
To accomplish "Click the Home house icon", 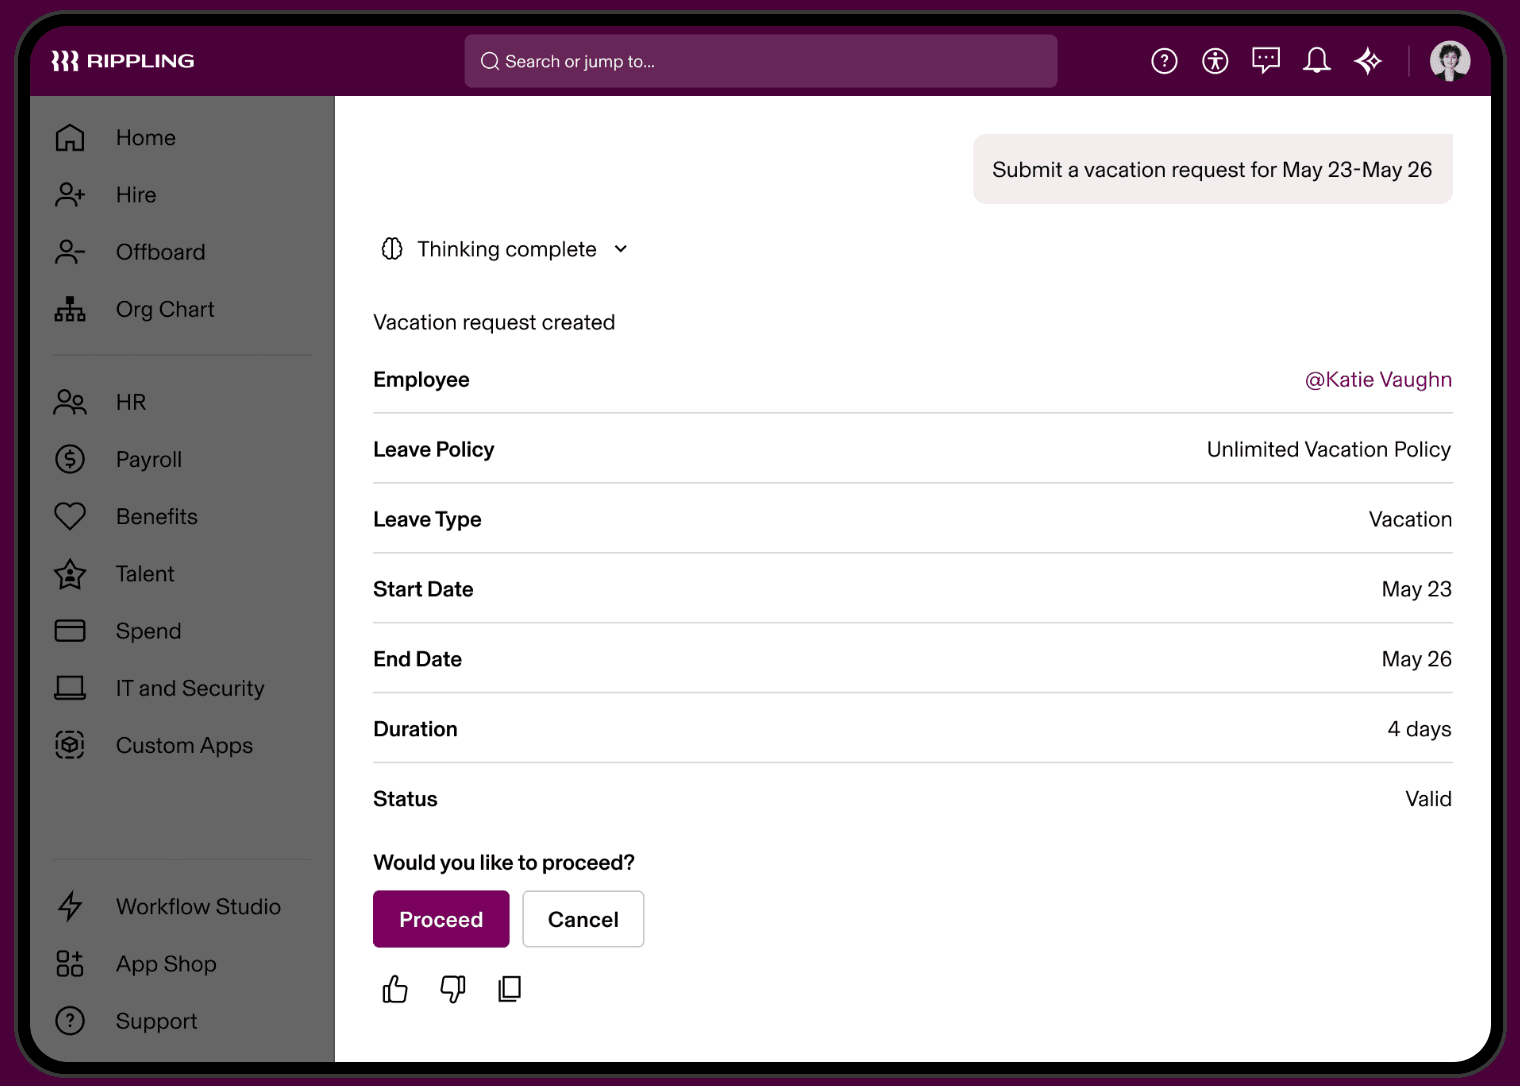I will [x=70, y=138].
